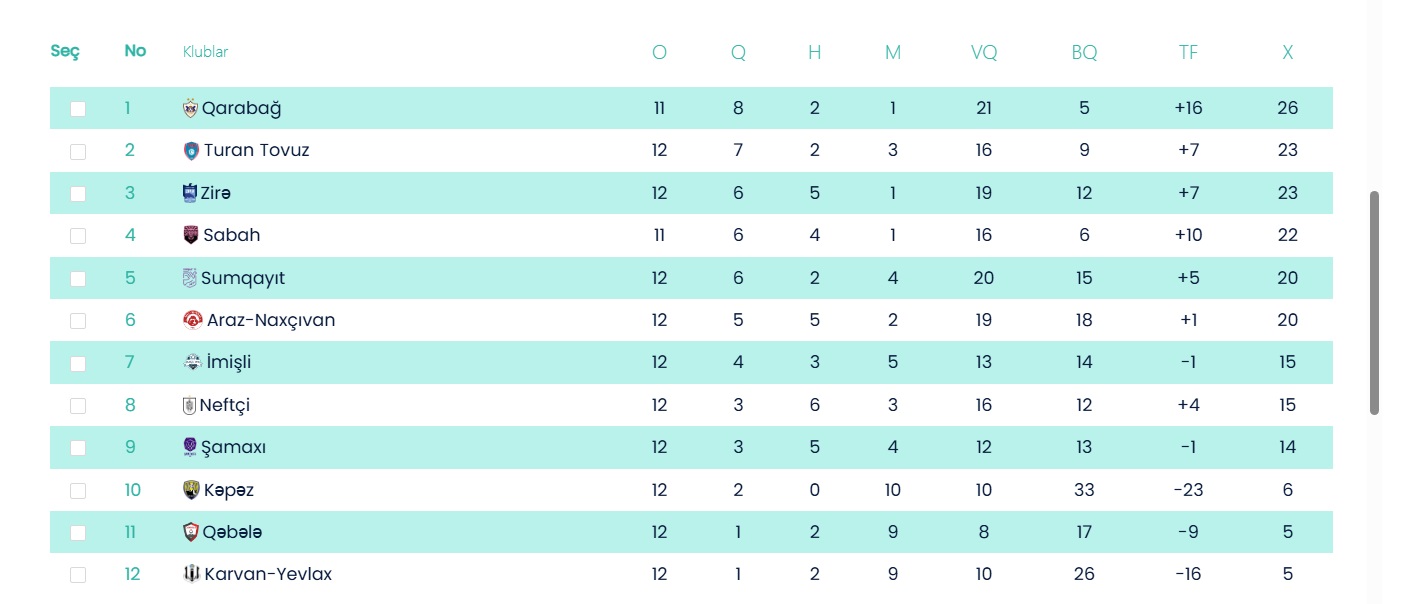Click the Turan Tovuz club logo

coord(191,151)
